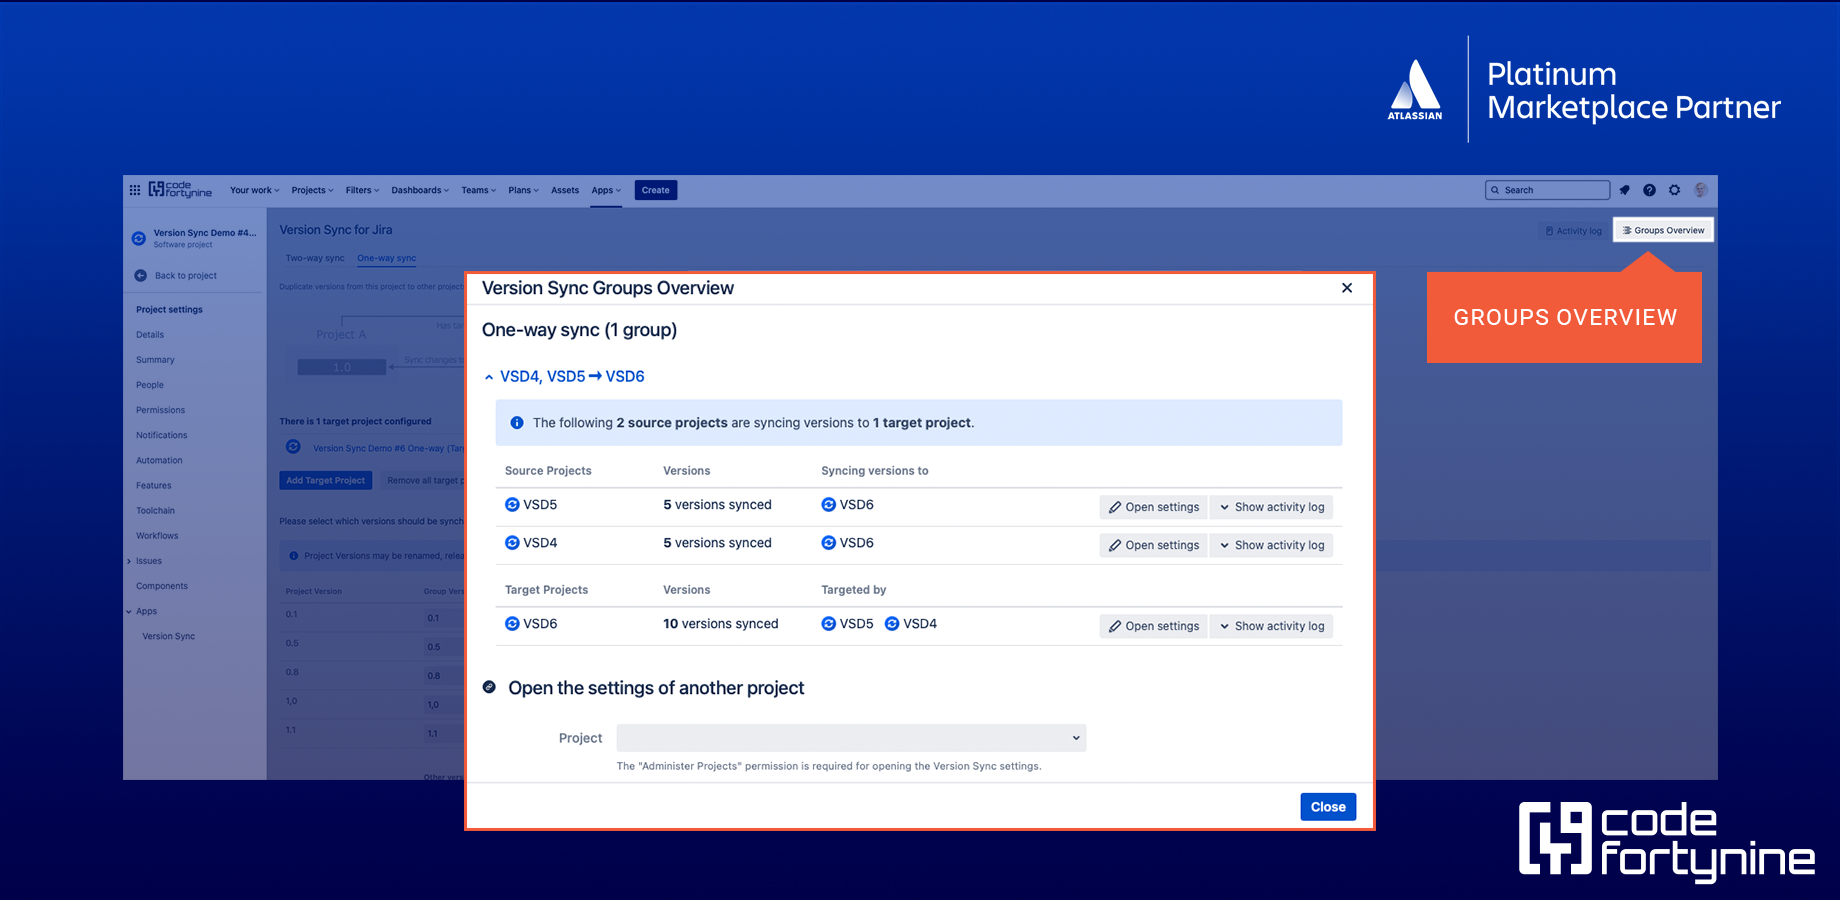Viewport: 1840px width, 900px height.
Task: Close the Groups Overview dialog with X
Action: click(x=1347, y=288)
